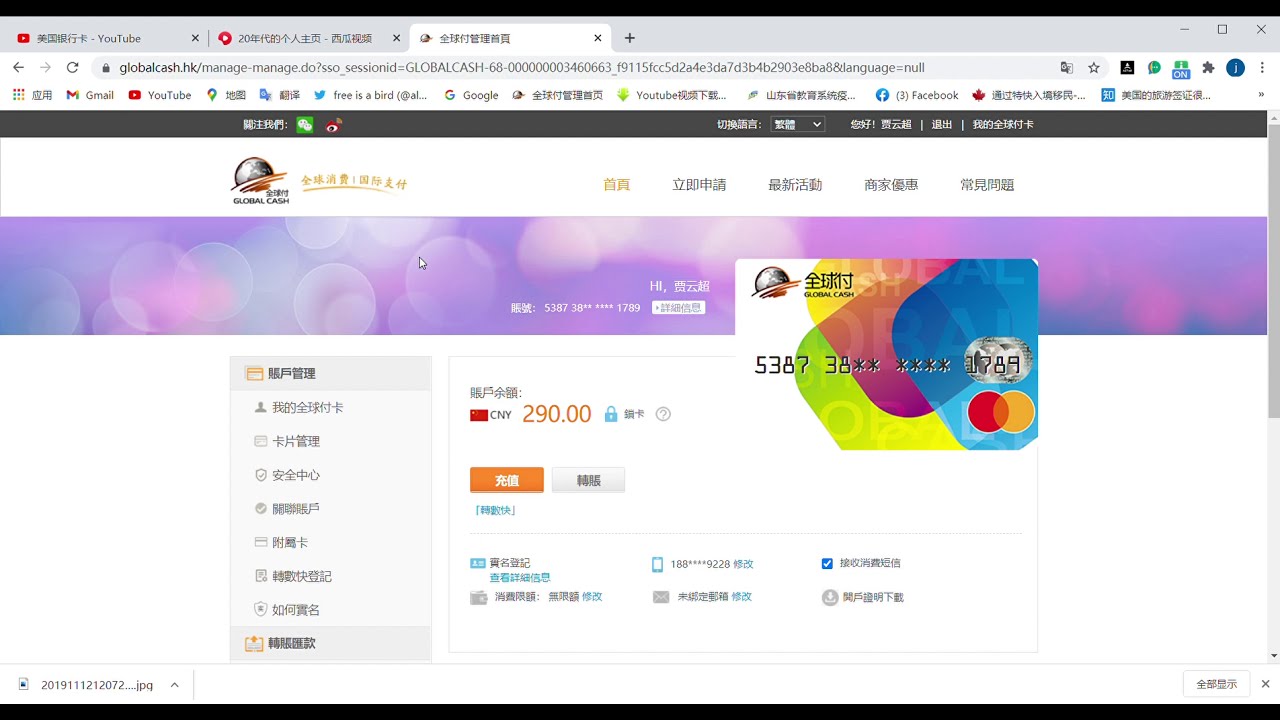Screen dimensions: 1280x720
Task: Click the 查看詳細信息 link
Action: point(520,578)
